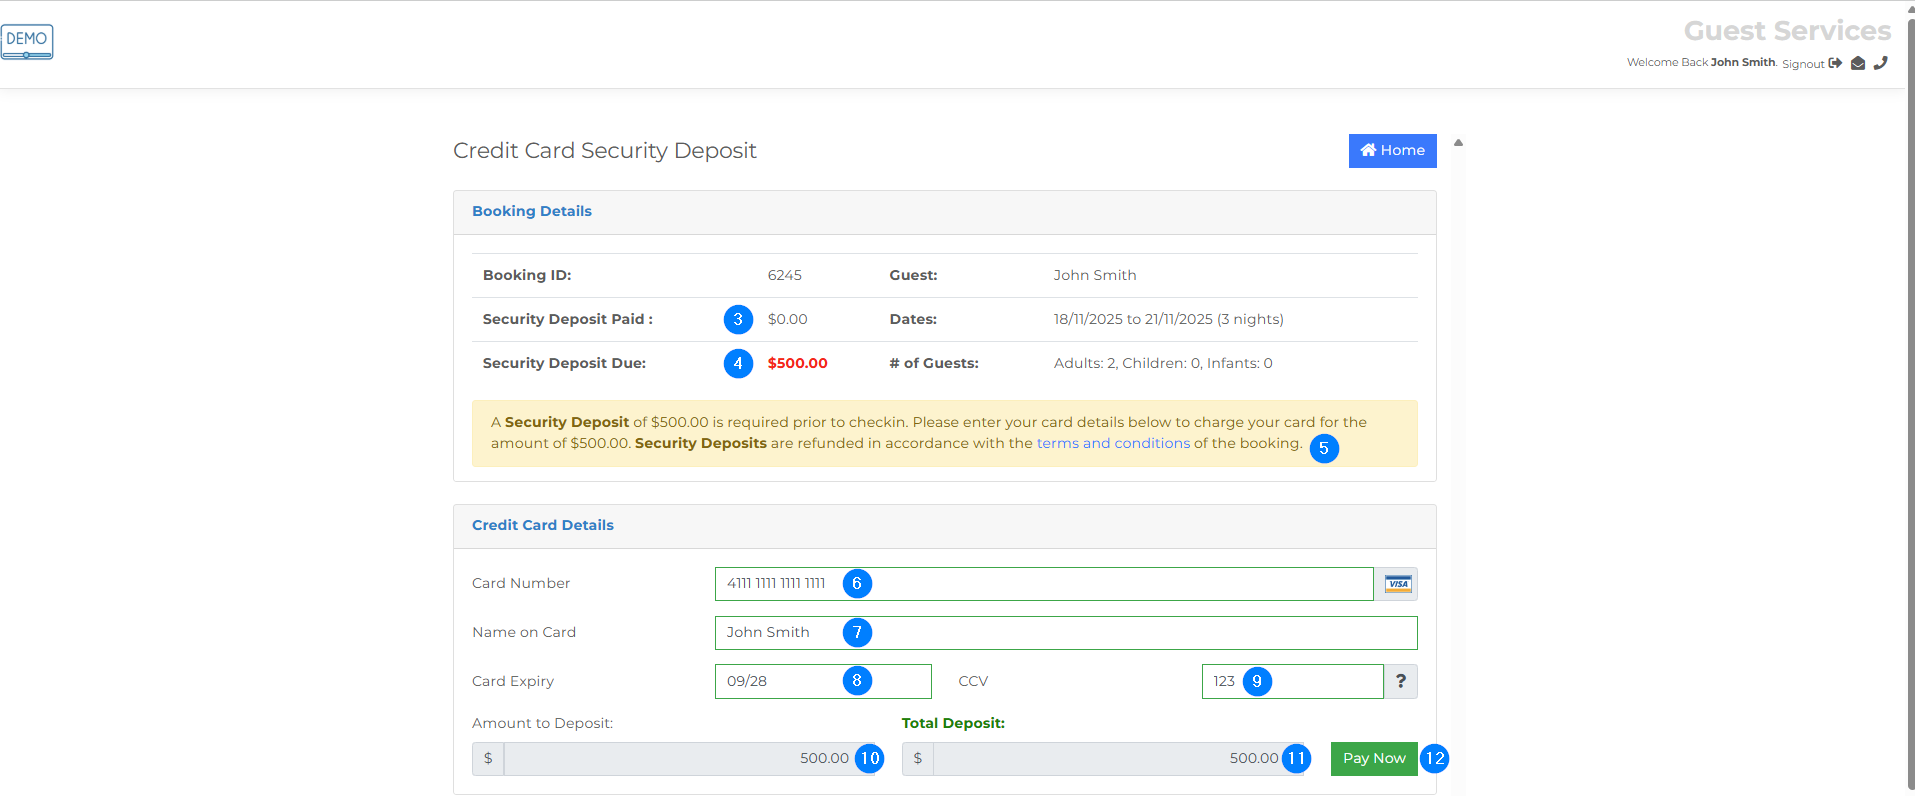Click the scroll-up arrow beside the Home button
The image size is (1915, 796).
[1459, 143]
